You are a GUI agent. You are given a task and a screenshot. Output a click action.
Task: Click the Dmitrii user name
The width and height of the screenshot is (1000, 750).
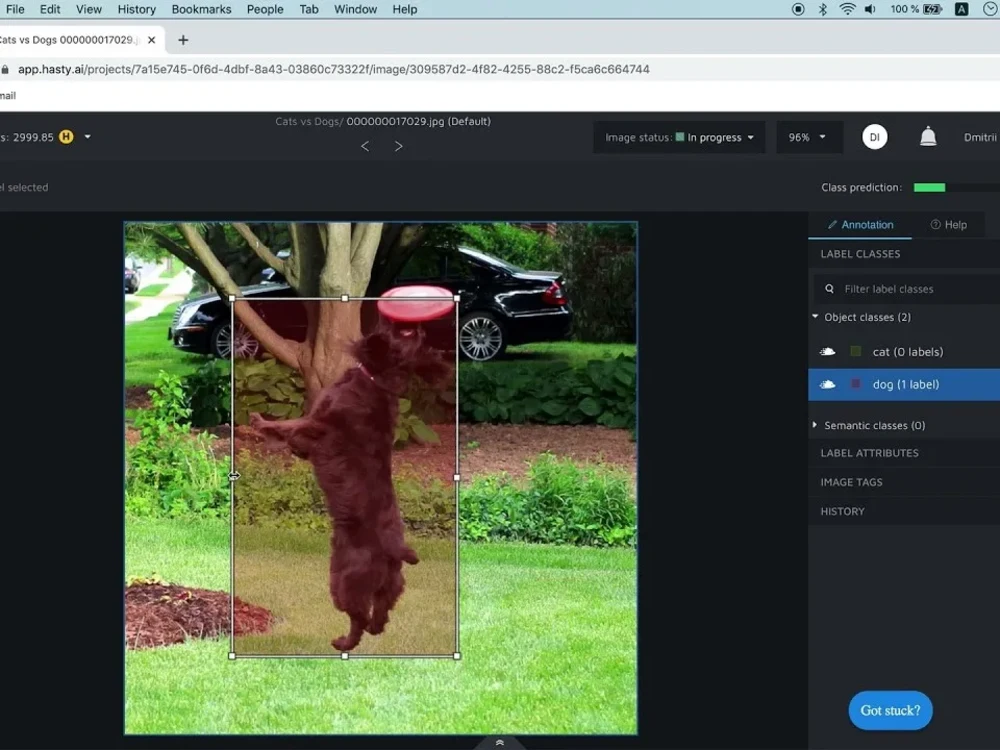980,137
